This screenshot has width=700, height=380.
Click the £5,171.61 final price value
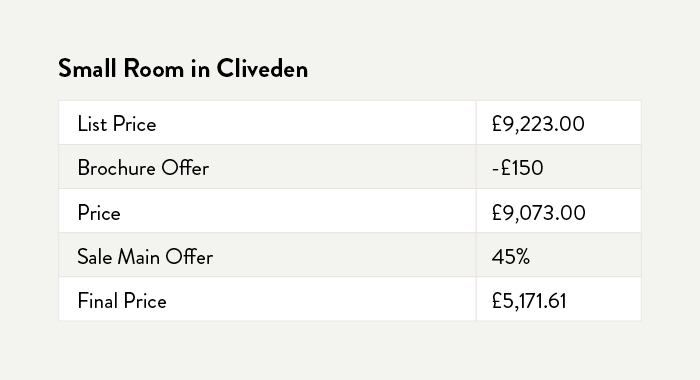[529, 301]
